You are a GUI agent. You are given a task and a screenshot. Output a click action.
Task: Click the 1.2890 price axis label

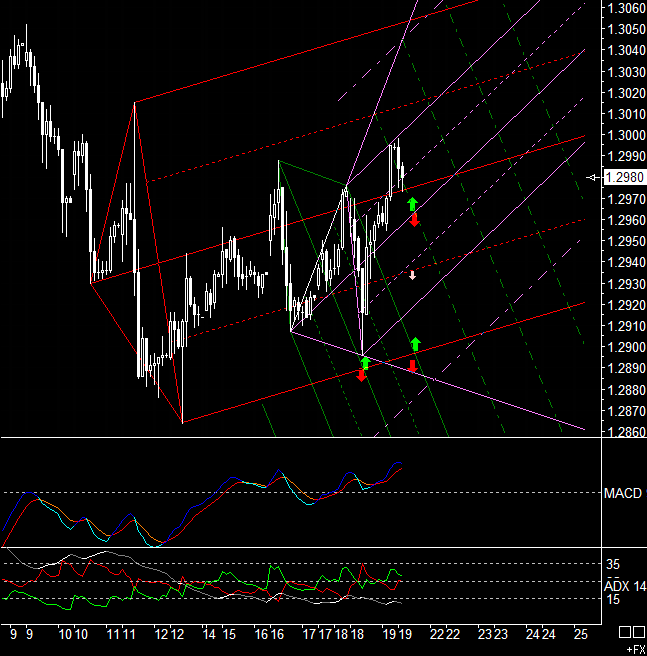(x=626, y=368)
